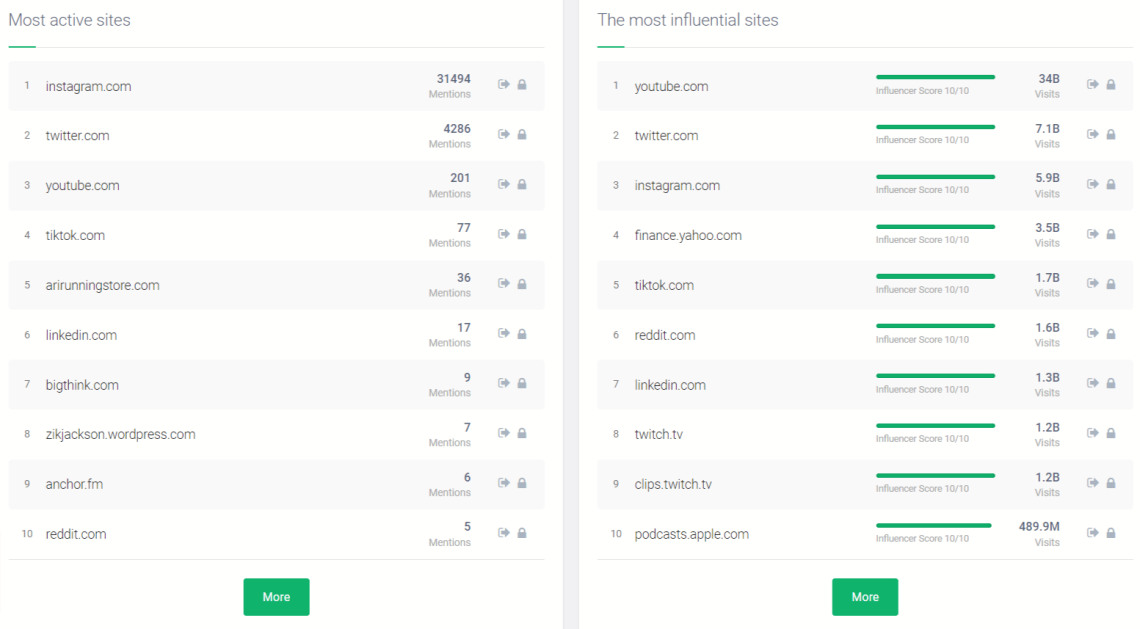Click the lock icon for zikjackson.wordpress.com
The height and width of the screenshot is (629, 1140).
tap(522, 434)
